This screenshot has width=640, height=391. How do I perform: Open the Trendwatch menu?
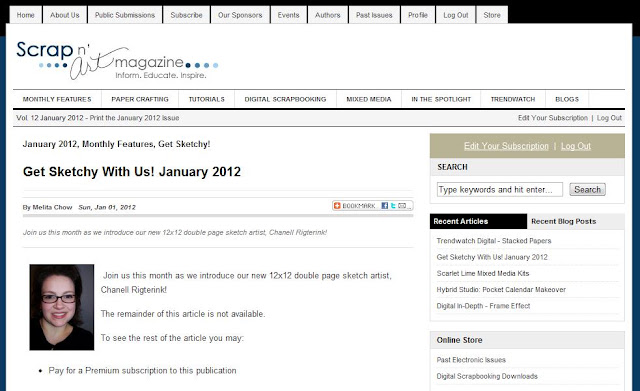tap(513, 99)
